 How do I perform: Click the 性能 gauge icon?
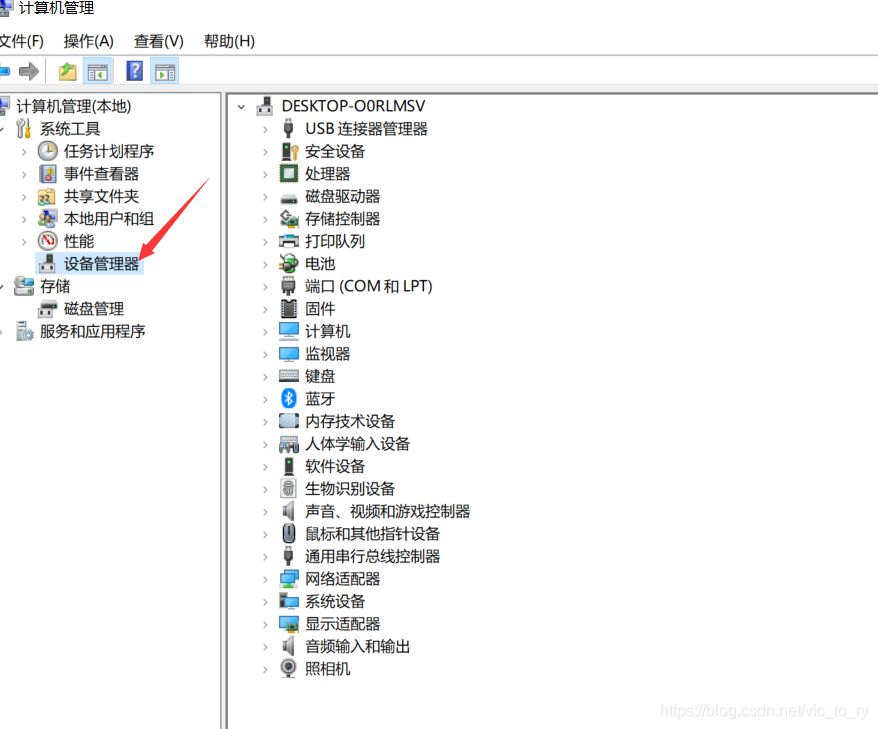pyautogui.click(x=48, y=241)
